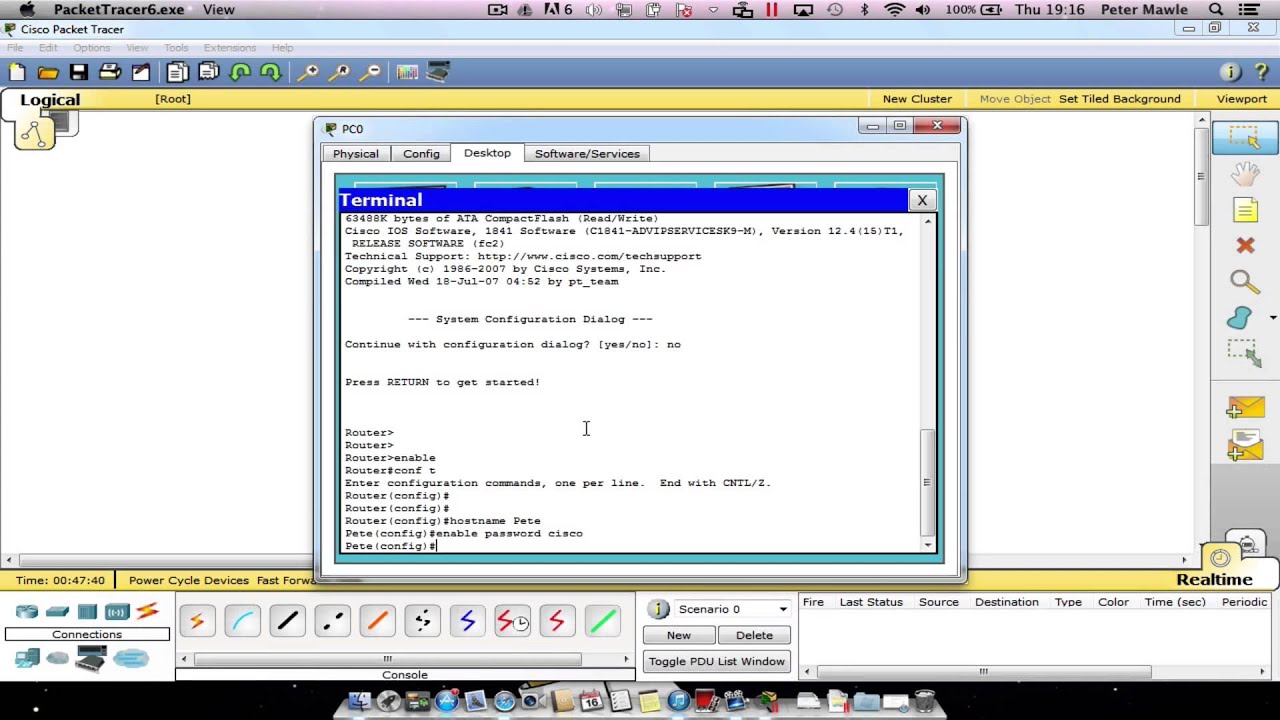Open Wi-Fi status in the macOS menu bar
The image size is (1280, 720).
(x=895, y=10)
